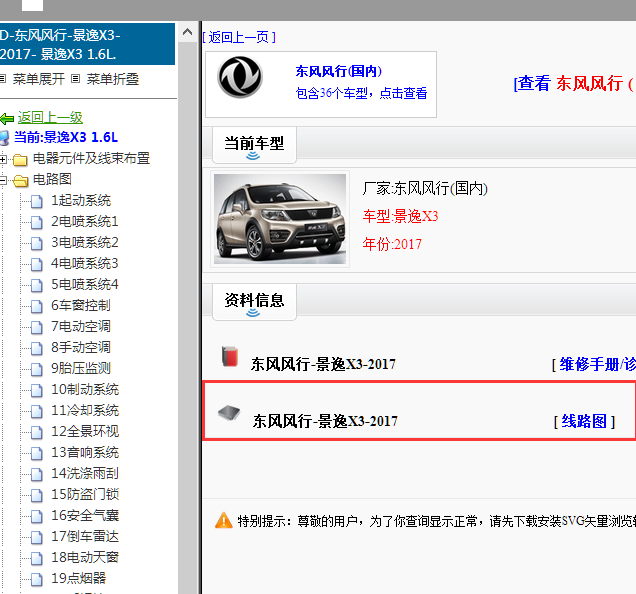Open the 东风风行(国内) brand link
Viewport: 636px width, 594px height.
(339, 71)
